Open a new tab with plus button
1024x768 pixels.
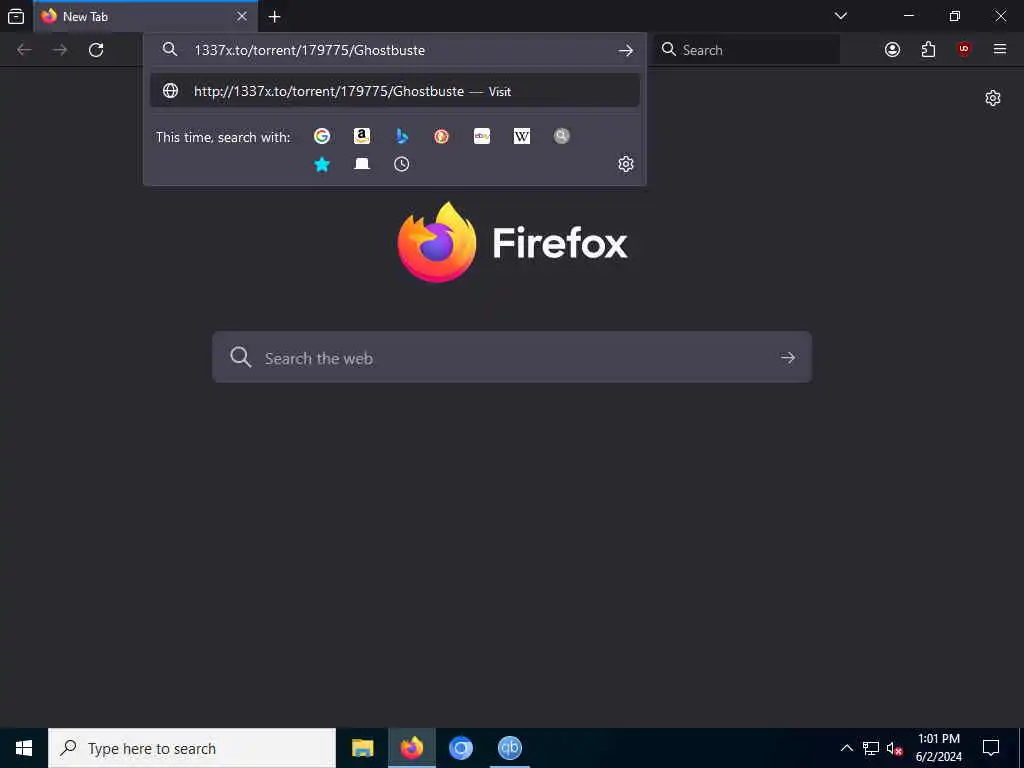click(x=275, y=17)
